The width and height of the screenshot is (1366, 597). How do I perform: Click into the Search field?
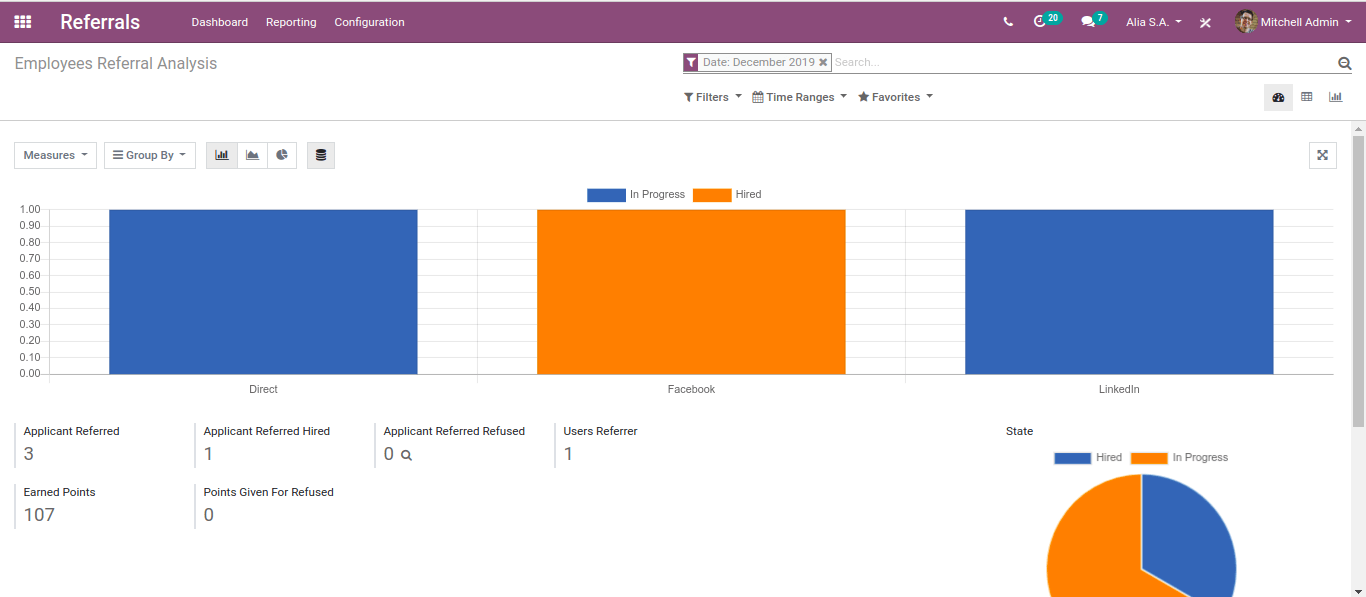[x=1083, y=62]
